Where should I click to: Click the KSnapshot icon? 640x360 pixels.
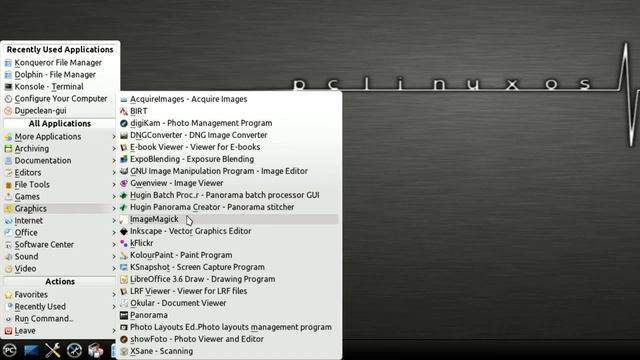[x=124, y=267]
